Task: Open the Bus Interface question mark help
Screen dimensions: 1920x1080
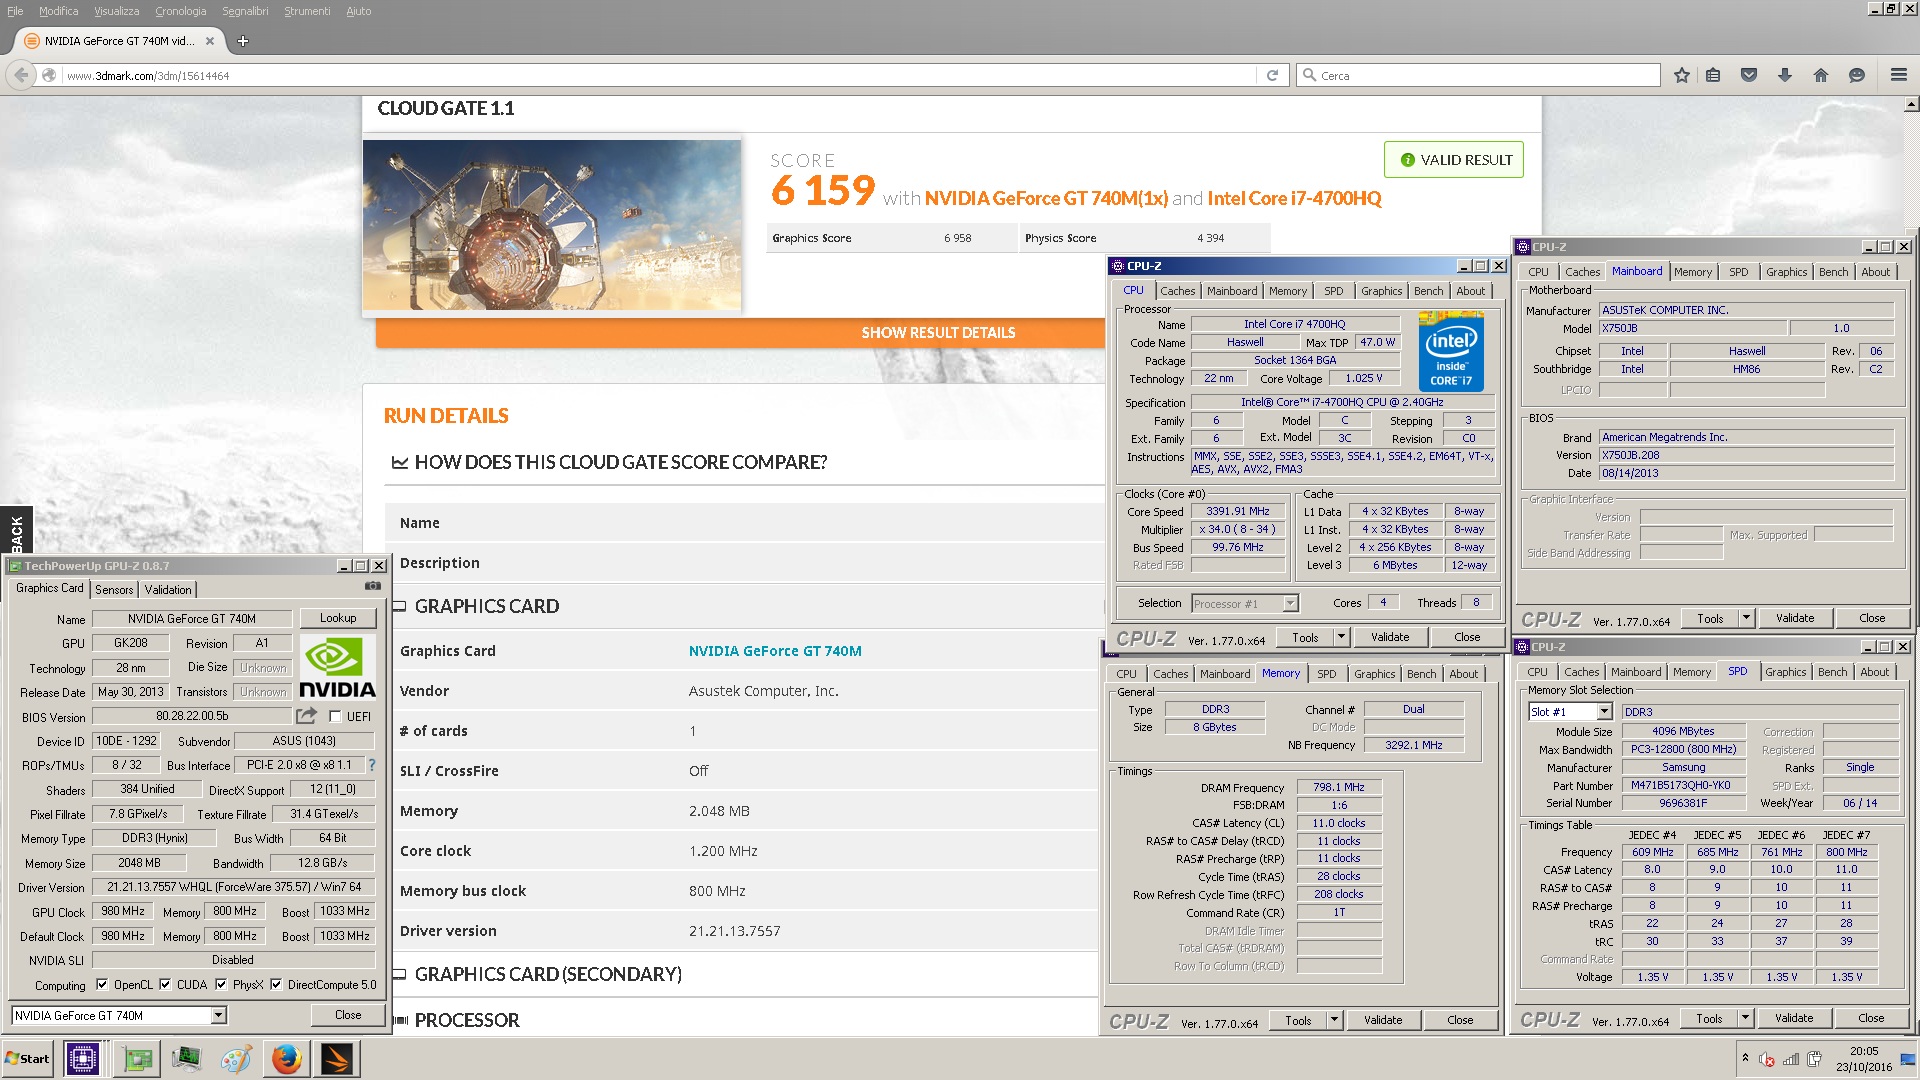Action: pos(372,765)
